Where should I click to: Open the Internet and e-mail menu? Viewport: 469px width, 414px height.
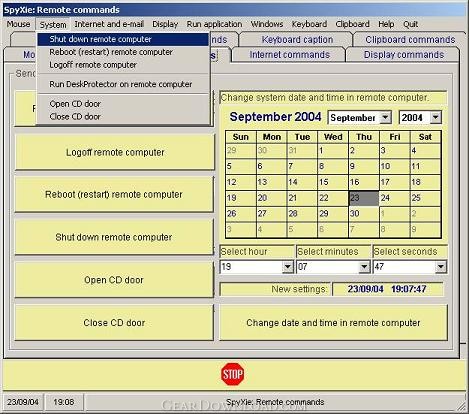[x=109, y=24]
